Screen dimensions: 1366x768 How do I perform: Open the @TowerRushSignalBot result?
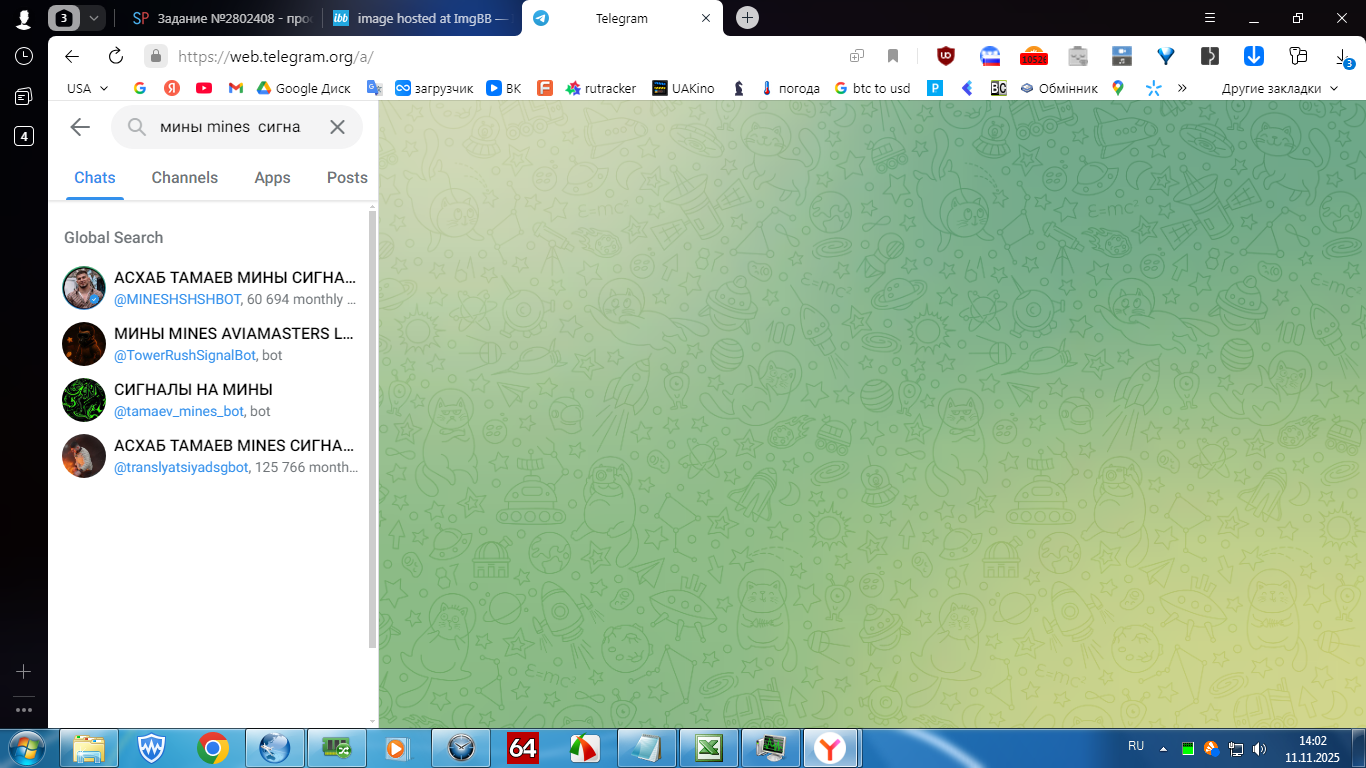[x=210, y=344]
